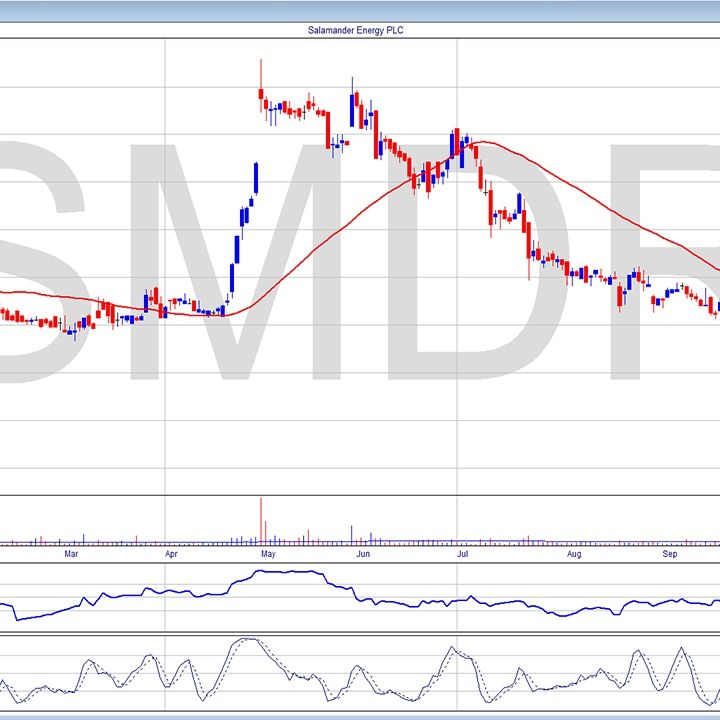Click the red moving average peak in July

pyautogui.click(x=485, y=142)
